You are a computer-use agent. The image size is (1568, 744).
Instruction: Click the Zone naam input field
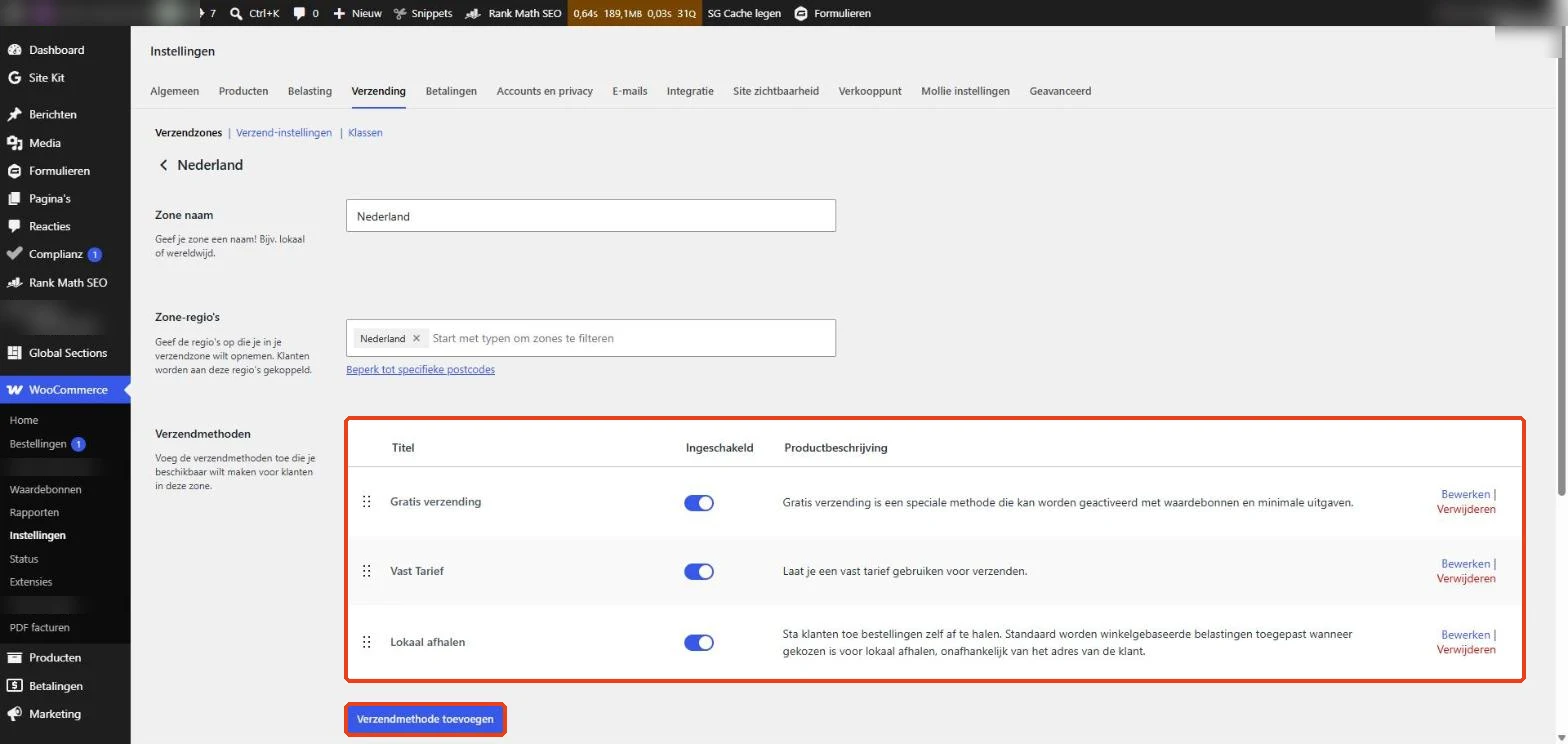pyautogui.click(x=591, y=216)
